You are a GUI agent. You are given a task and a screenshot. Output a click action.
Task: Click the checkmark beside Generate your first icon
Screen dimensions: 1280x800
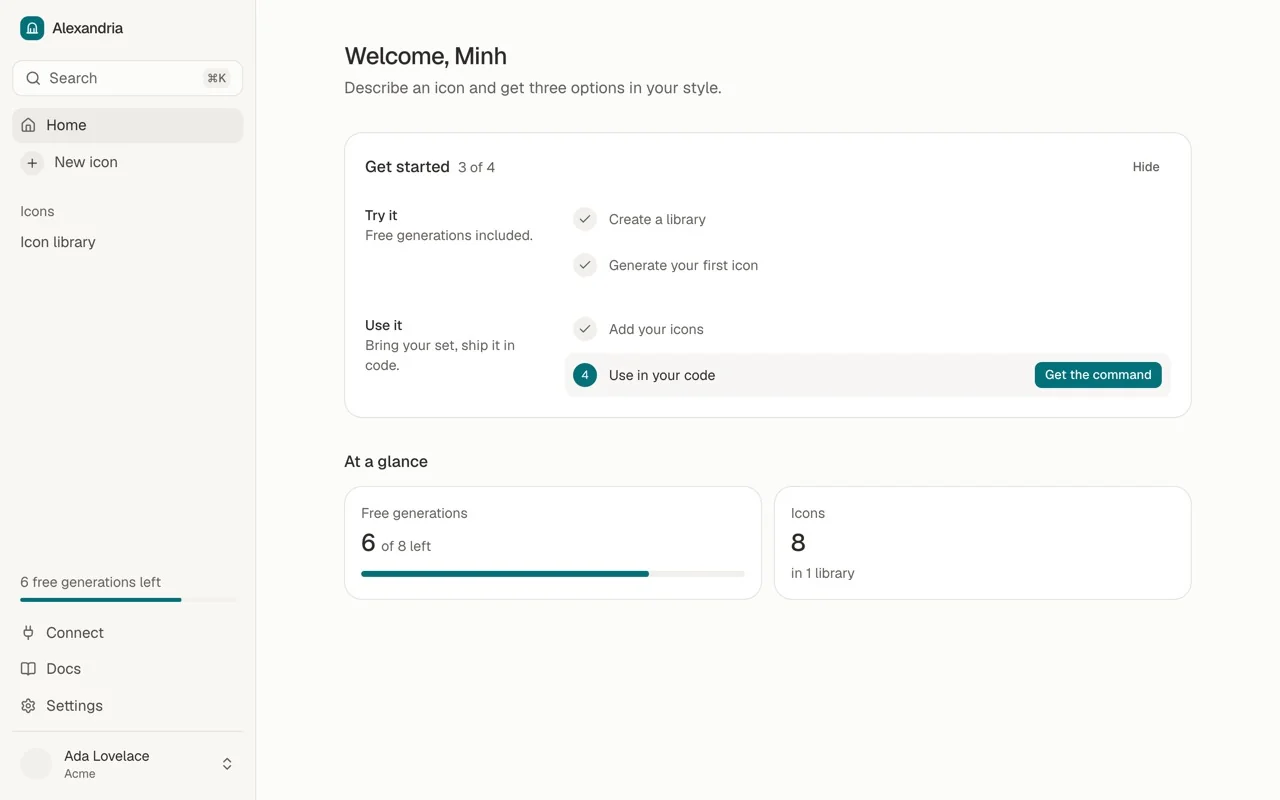[585, 265]
